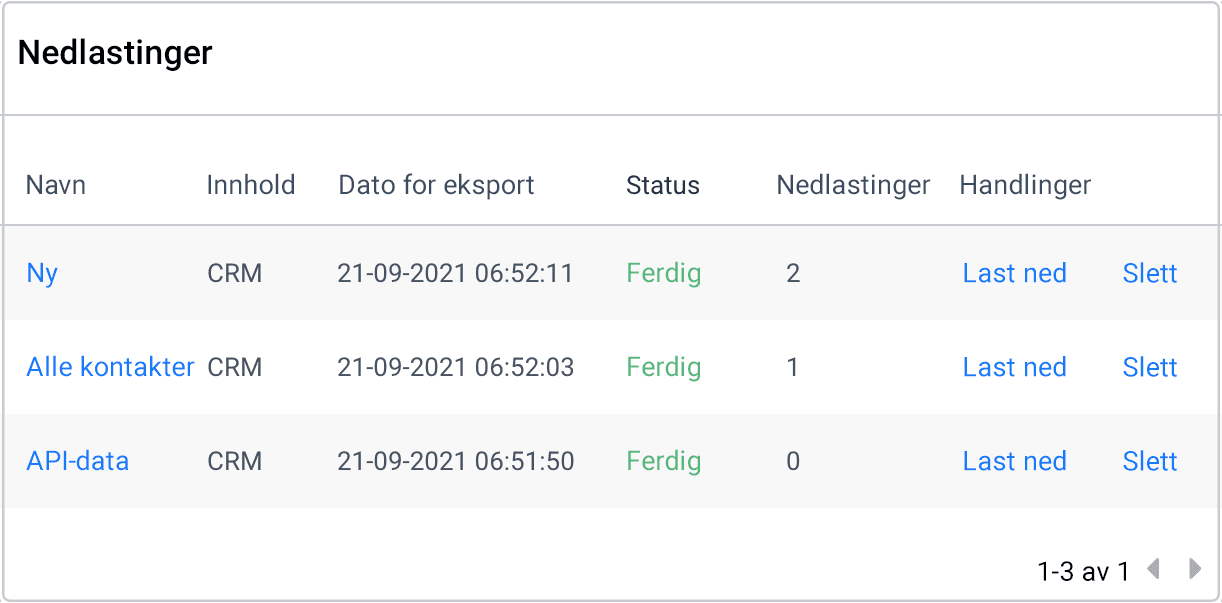1222x603 pixels.
Task: Download the API-data export
Action: tap(1014, 461)
